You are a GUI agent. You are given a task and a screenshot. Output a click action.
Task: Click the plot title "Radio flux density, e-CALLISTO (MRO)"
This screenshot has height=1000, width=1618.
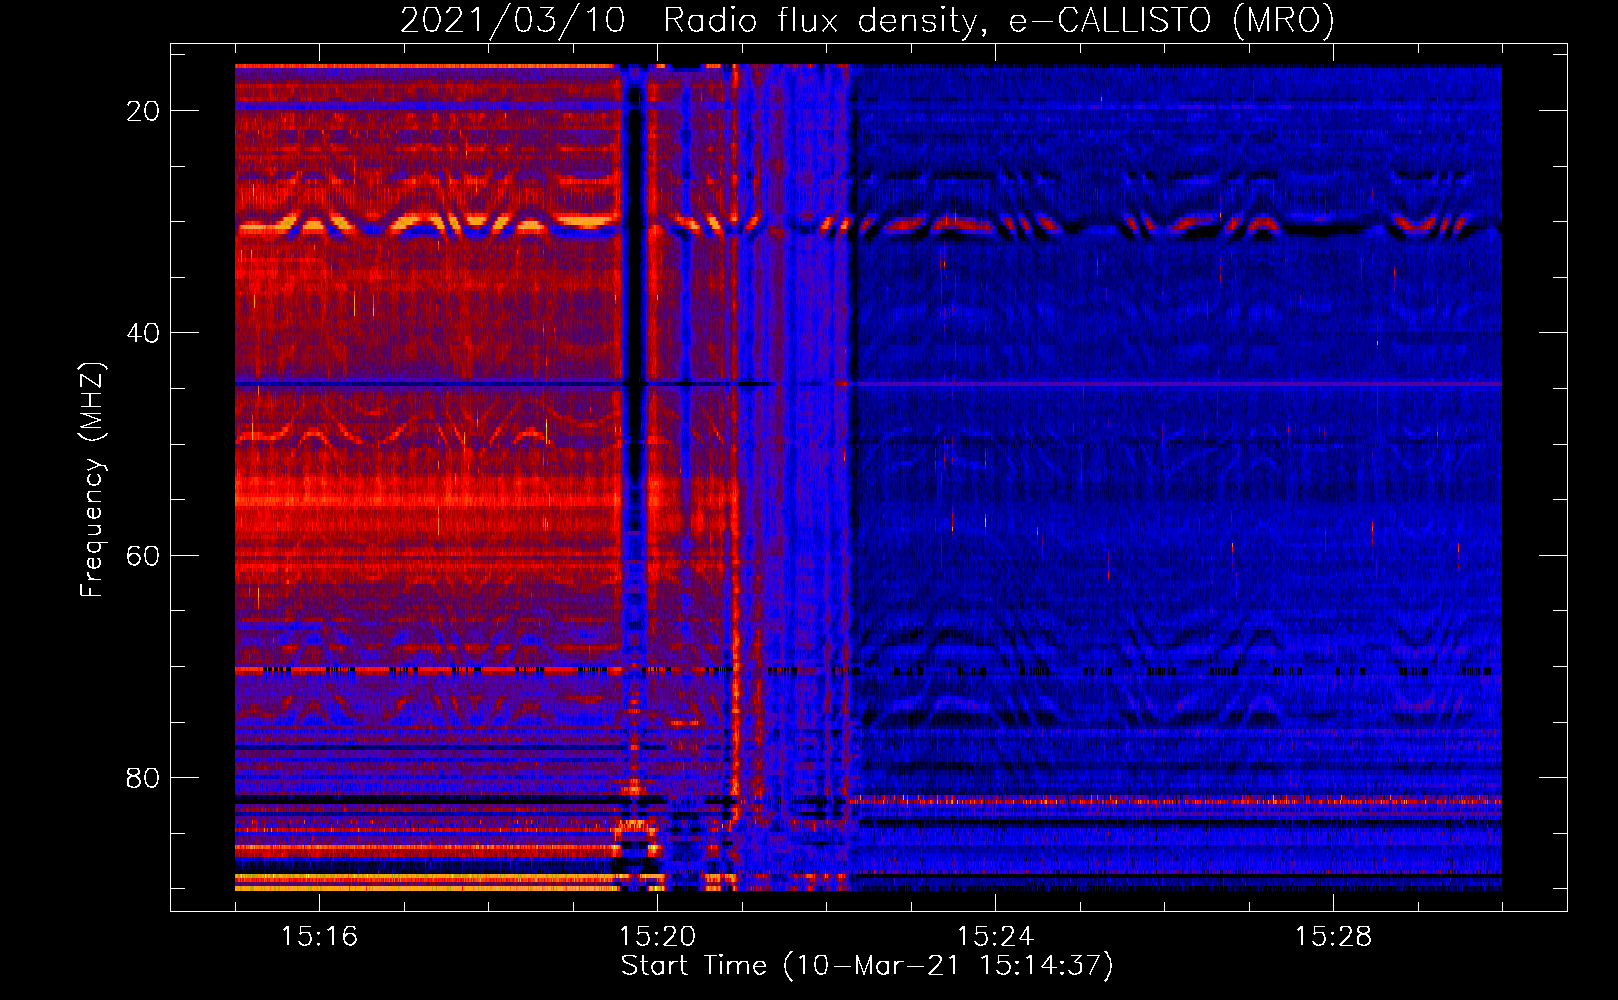coord(998,21)
